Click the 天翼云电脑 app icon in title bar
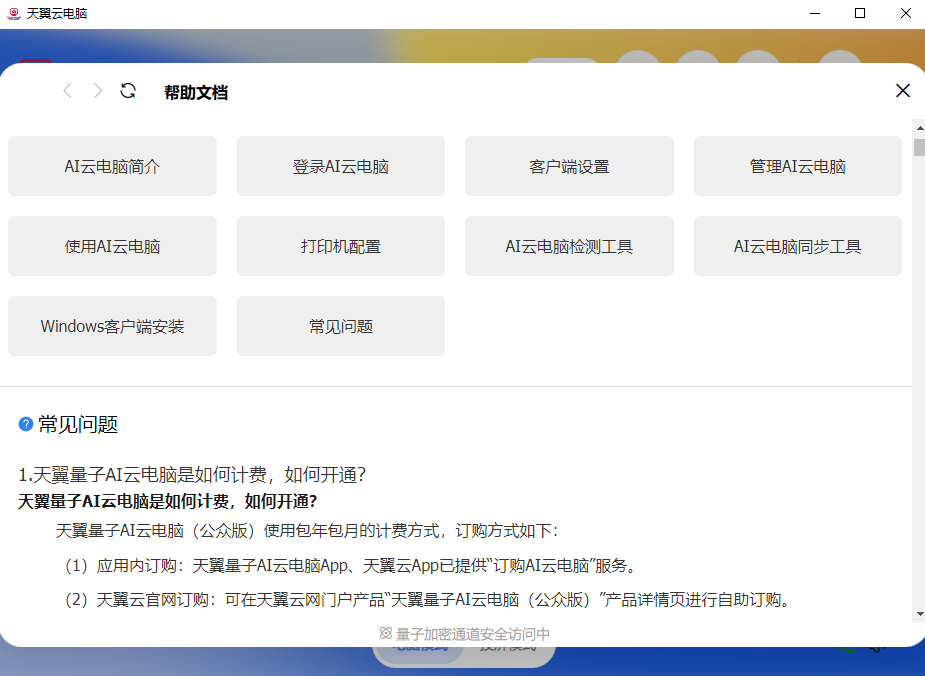The image size is (925, 676). point(14,14)
